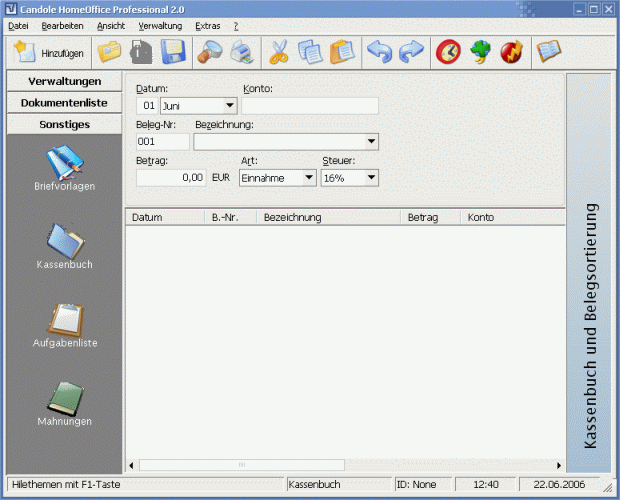Screen dimensions: 620x500
Task: Undo with the left arrow icon
Action: tap(380, 52)
